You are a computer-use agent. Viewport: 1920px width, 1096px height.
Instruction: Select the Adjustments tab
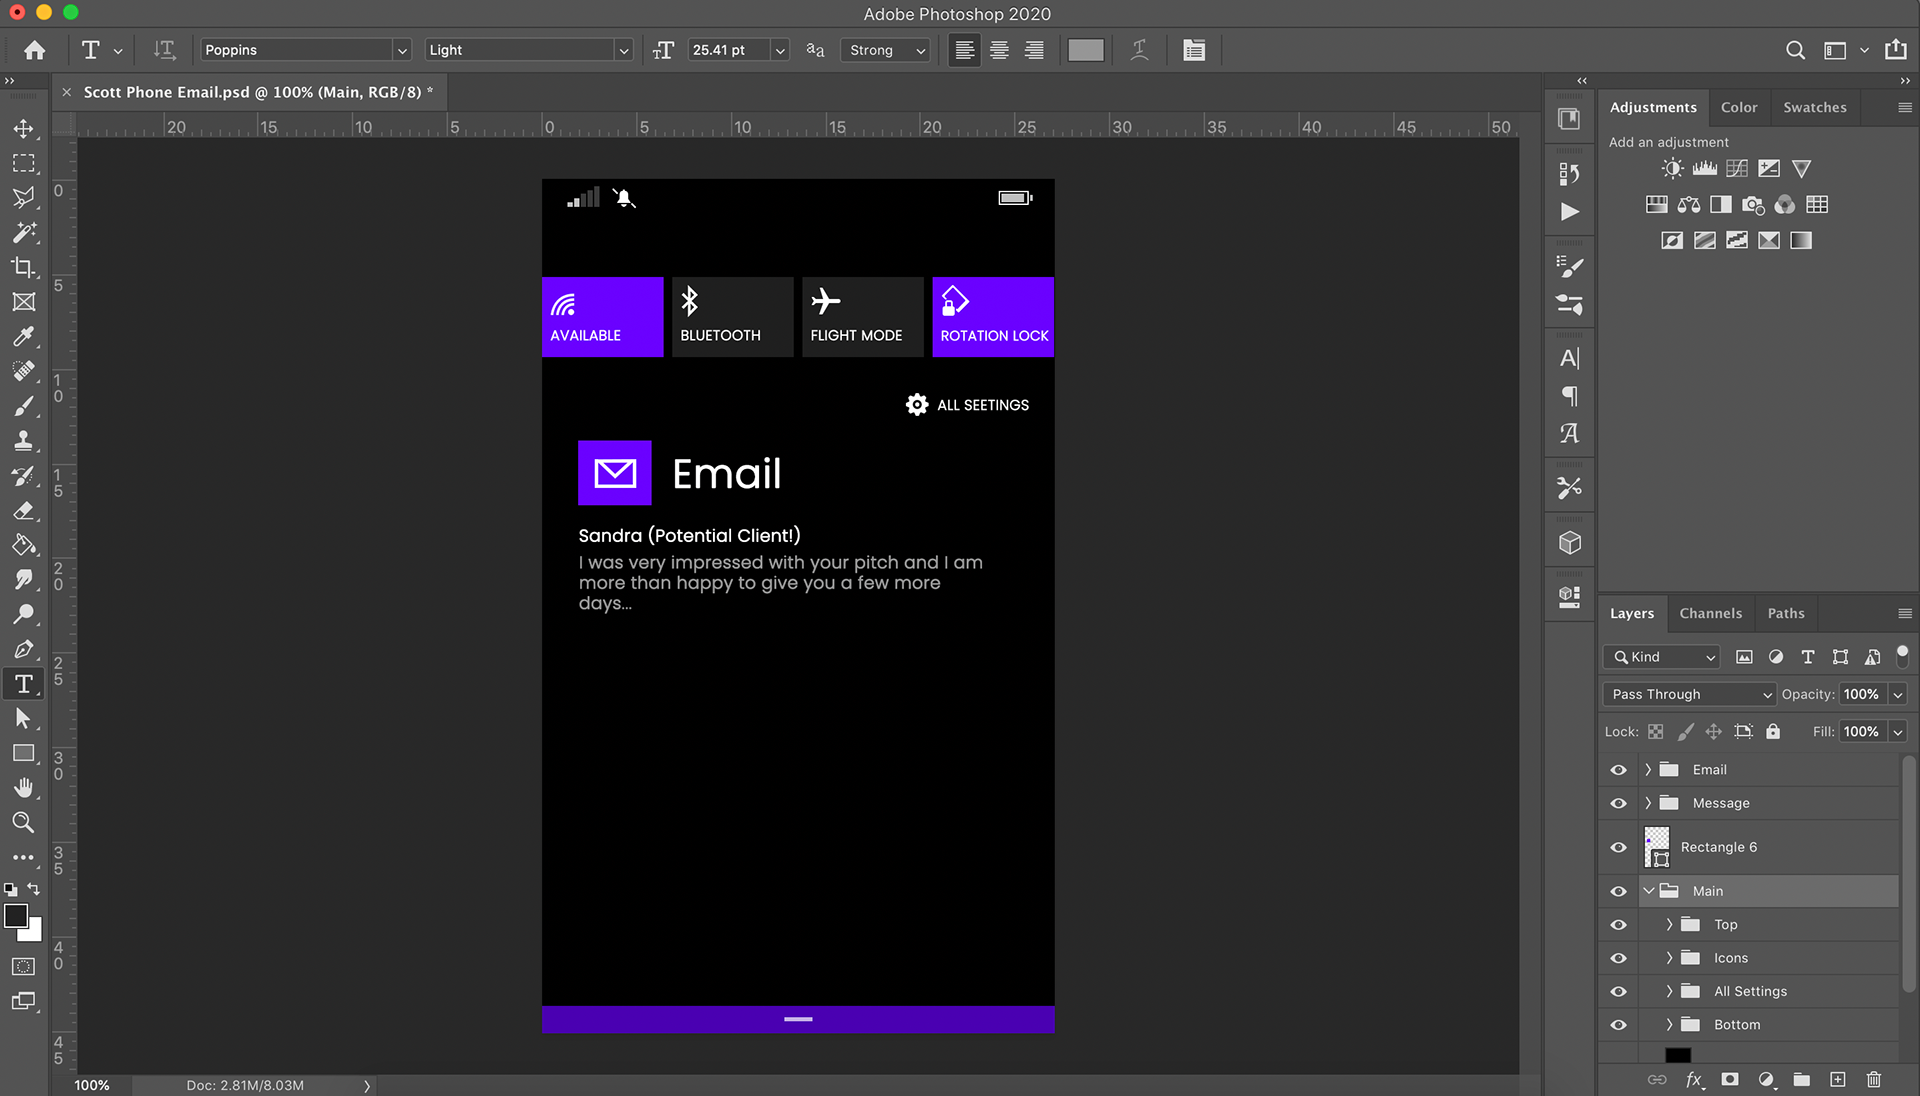click(1653, 107)
